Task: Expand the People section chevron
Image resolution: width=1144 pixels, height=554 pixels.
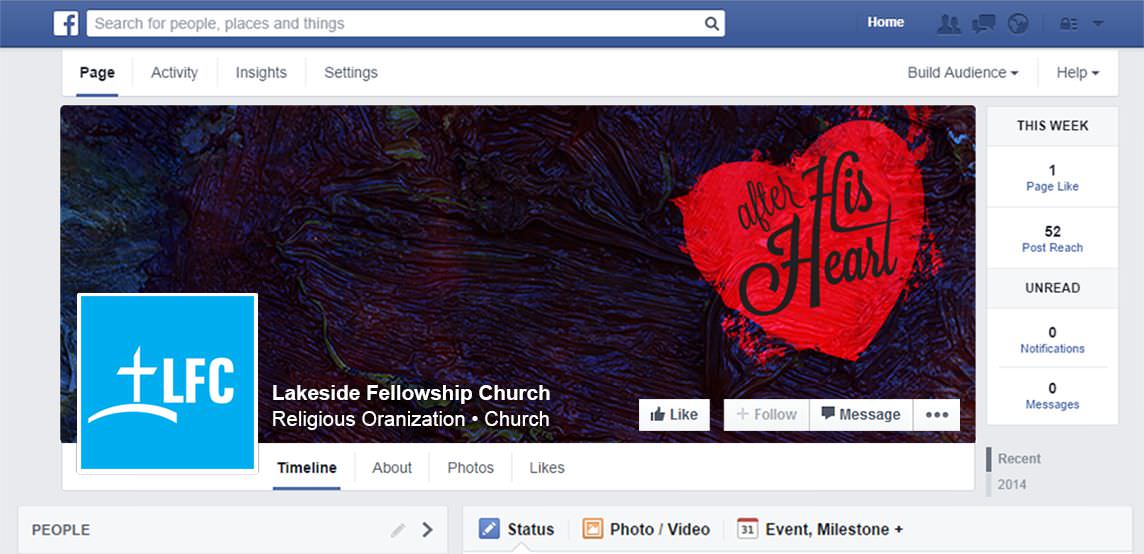Action: pos(428,530)
